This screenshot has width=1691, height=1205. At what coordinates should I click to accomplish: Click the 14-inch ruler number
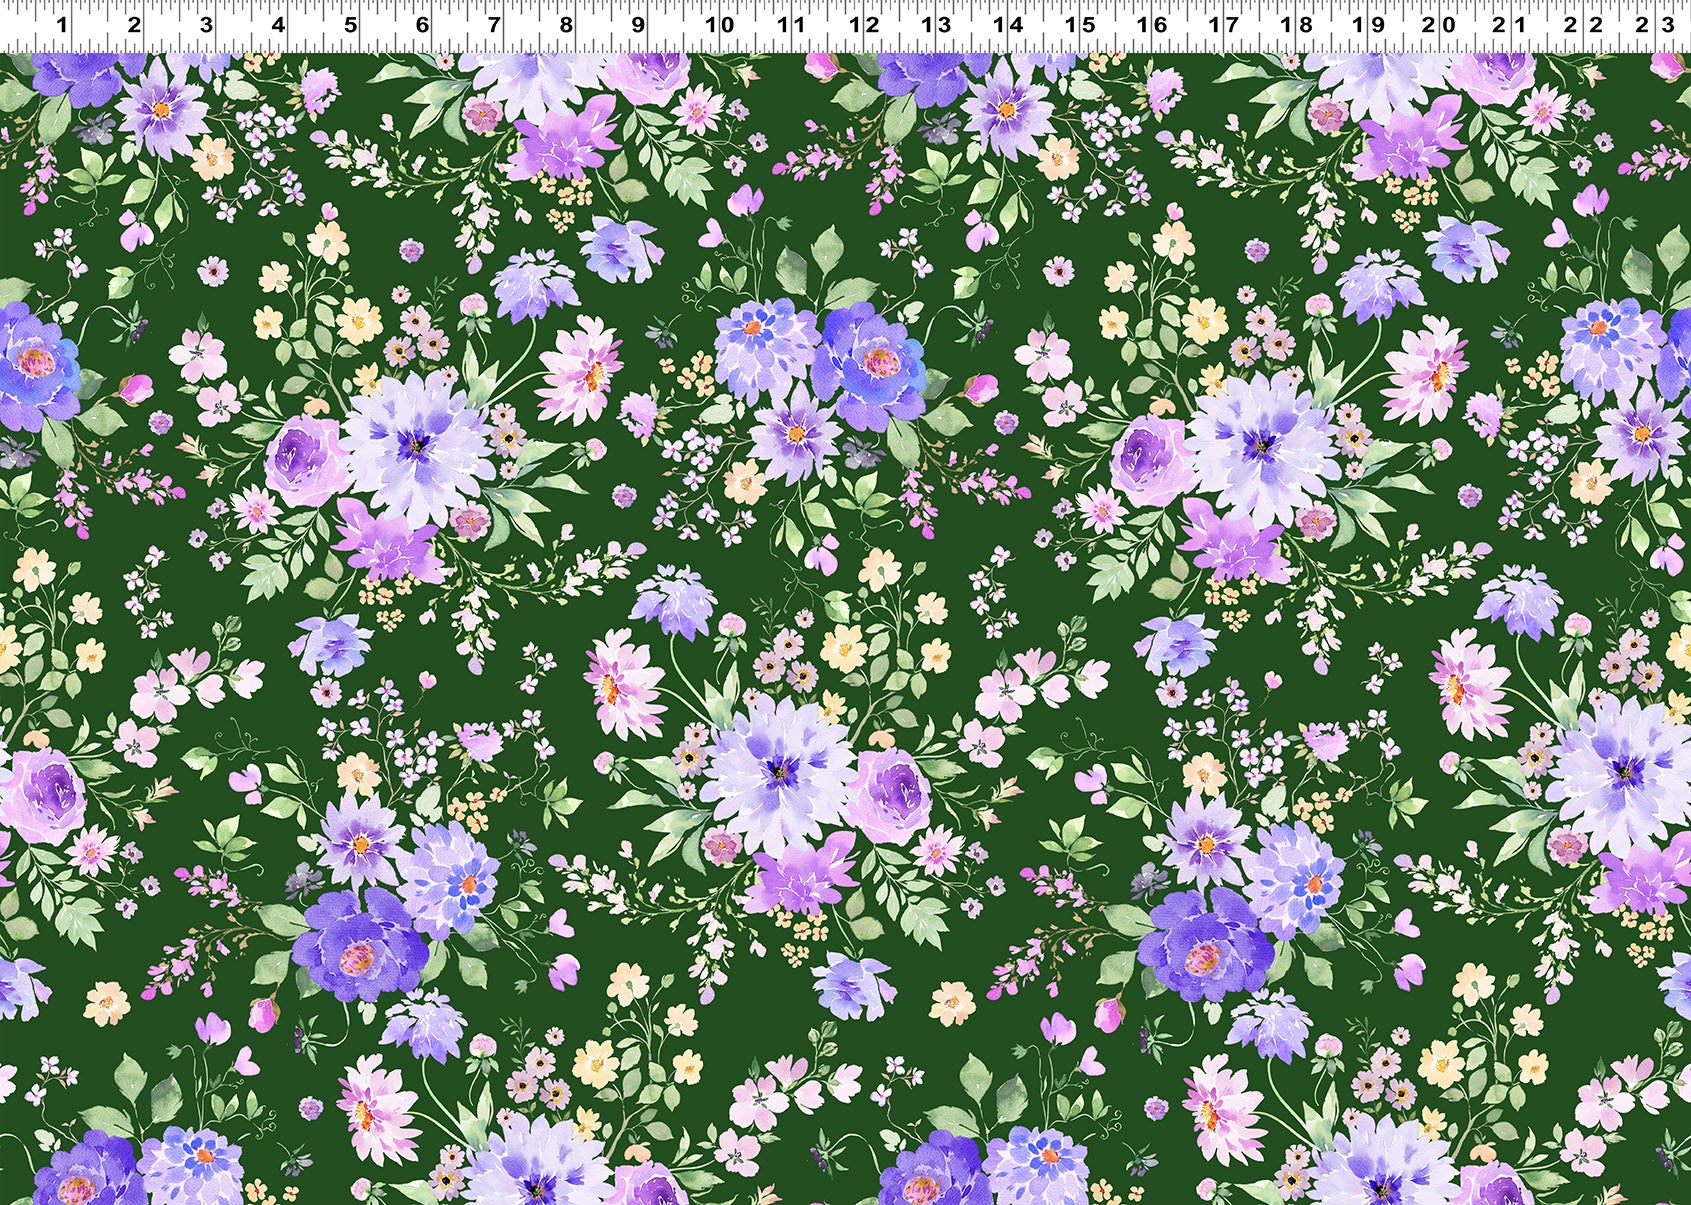tap(1010, 26)
